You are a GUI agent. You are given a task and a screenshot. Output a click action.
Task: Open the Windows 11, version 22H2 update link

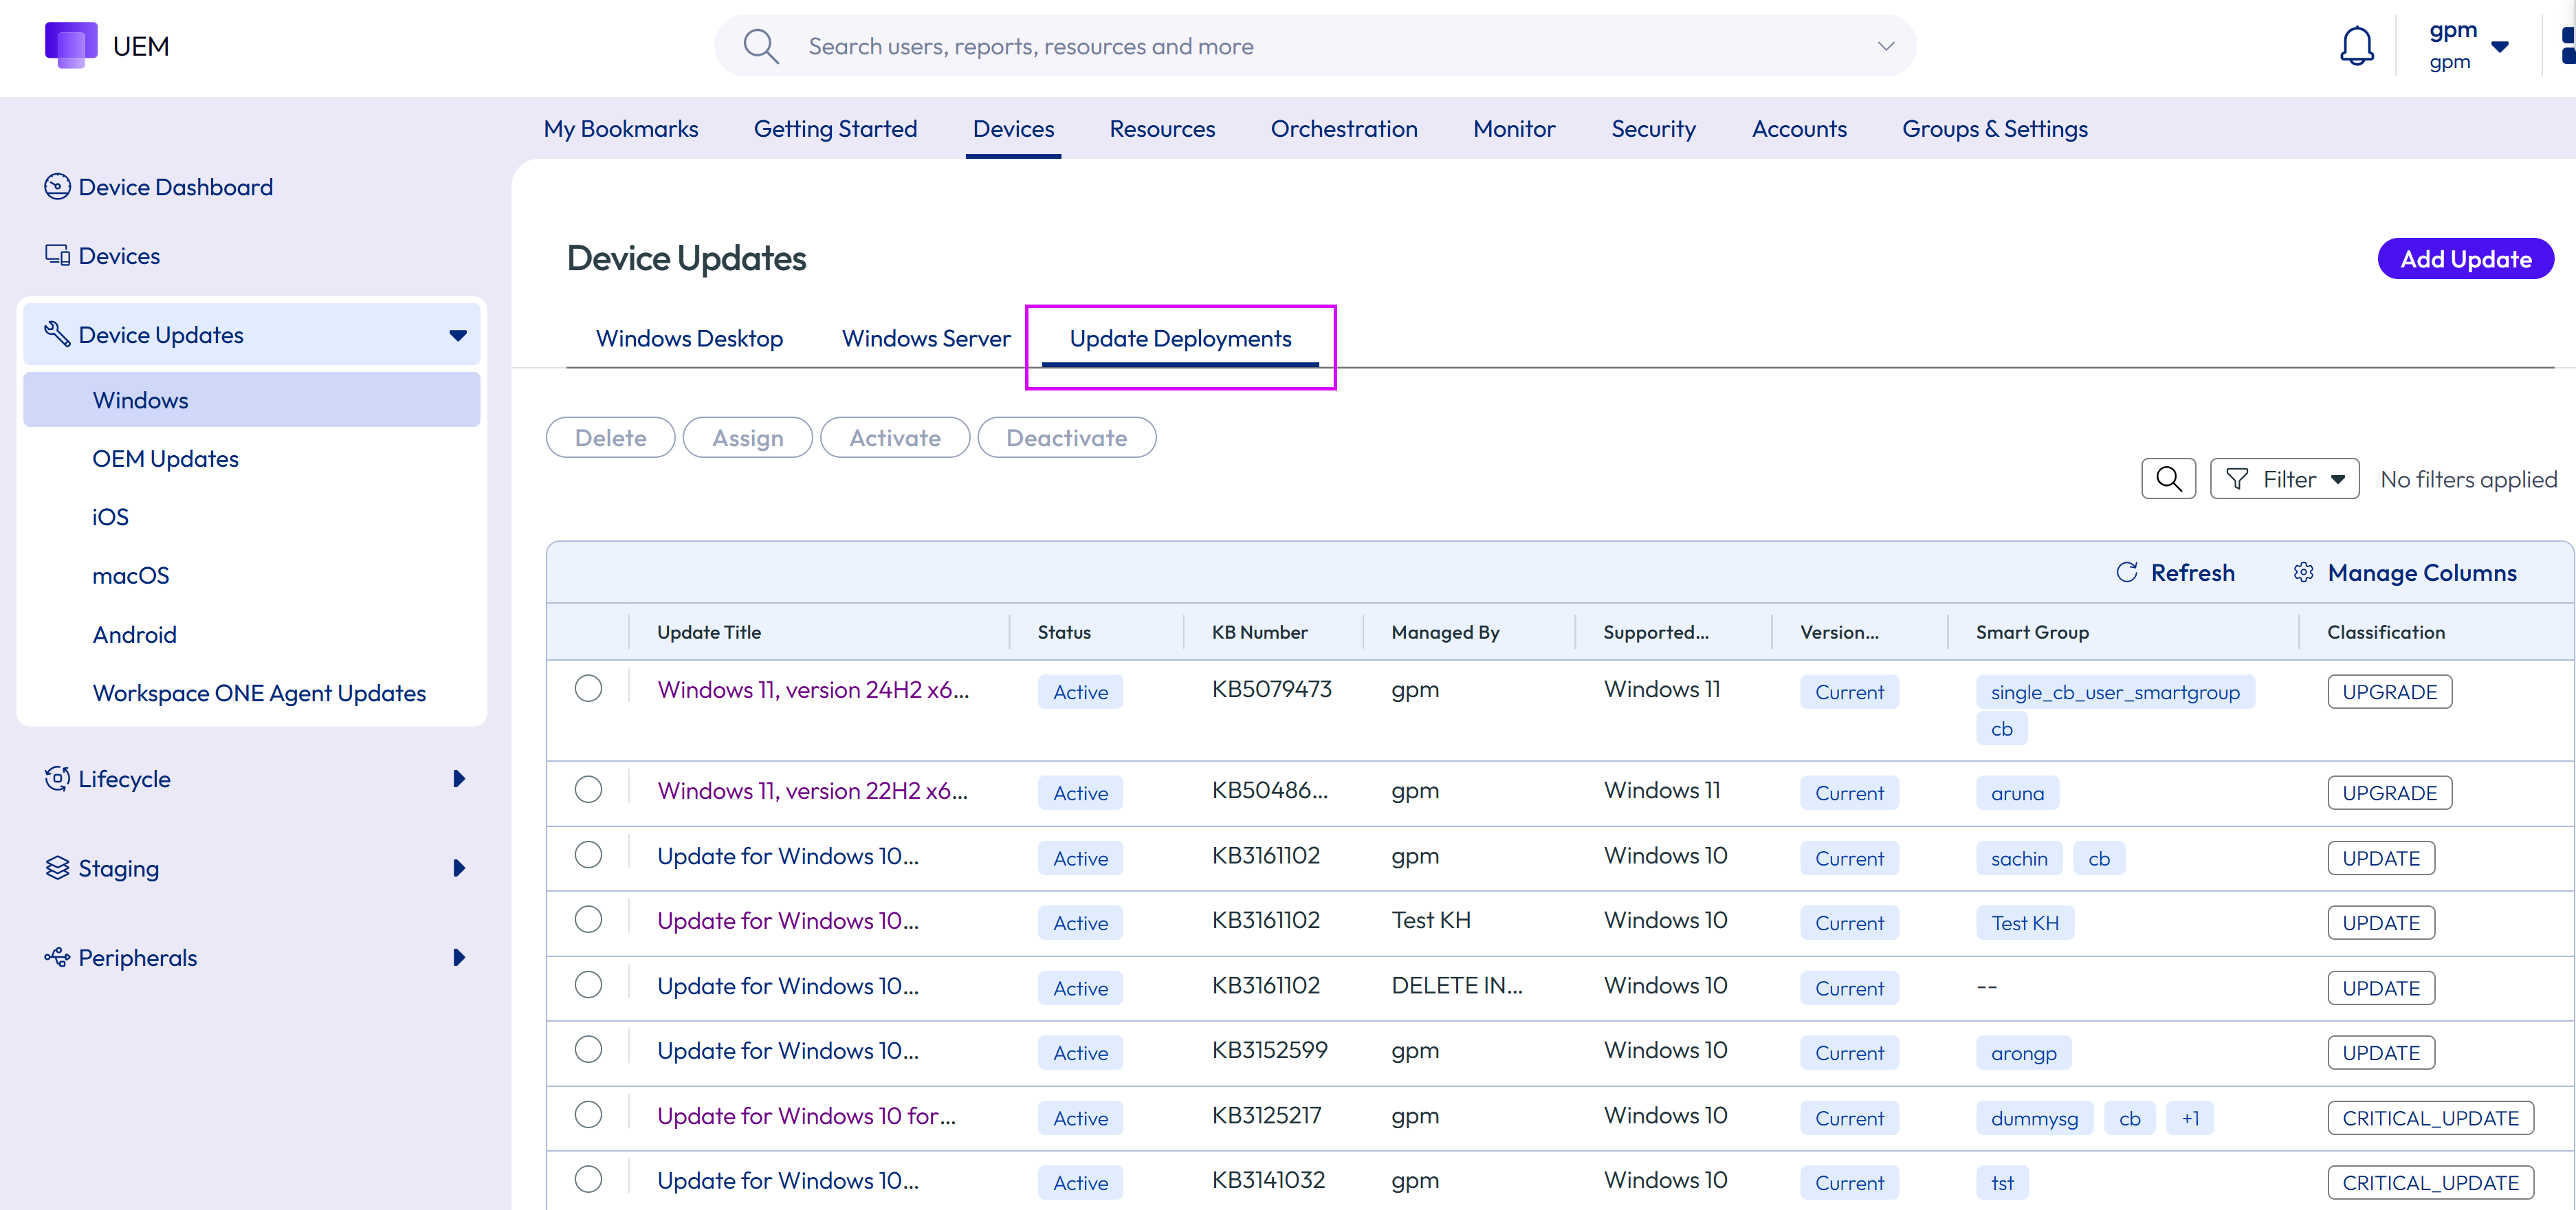812,790
